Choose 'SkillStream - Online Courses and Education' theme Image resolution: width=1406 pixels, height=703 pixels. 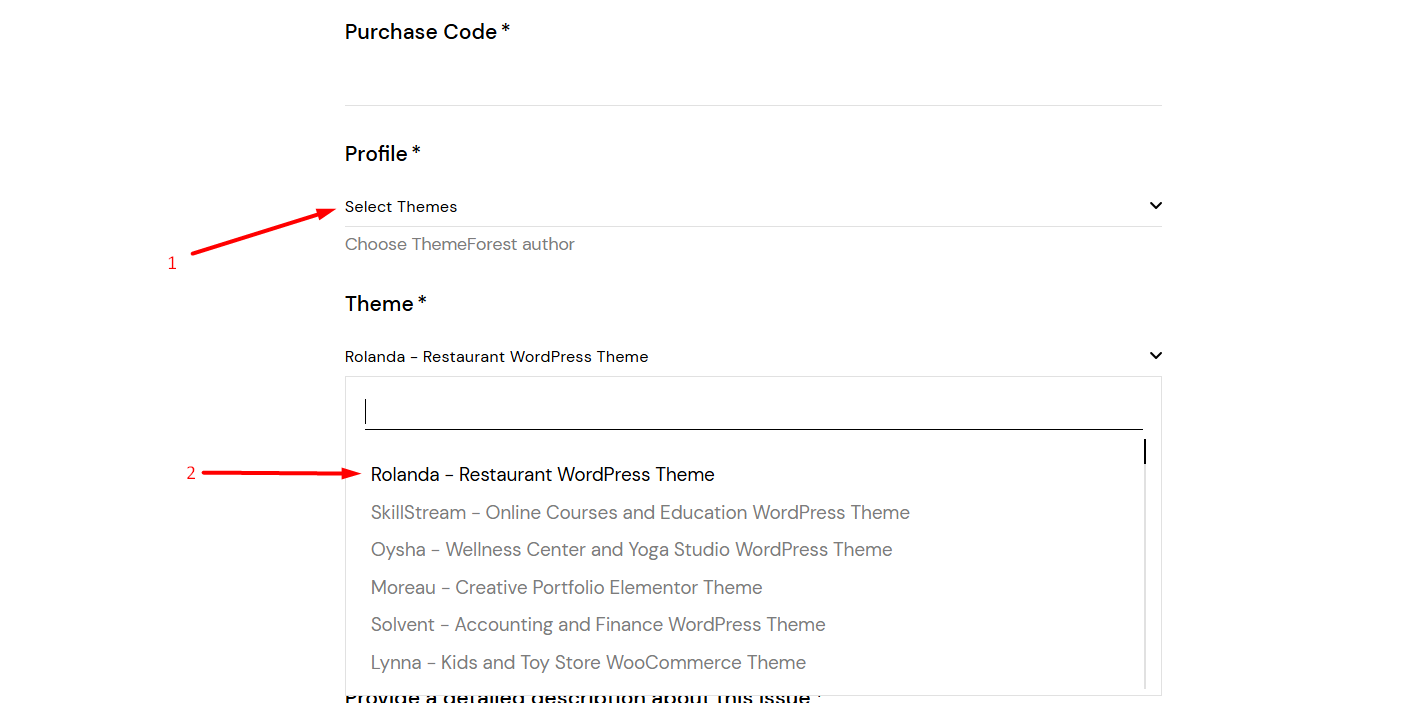(x=640, y=512)
